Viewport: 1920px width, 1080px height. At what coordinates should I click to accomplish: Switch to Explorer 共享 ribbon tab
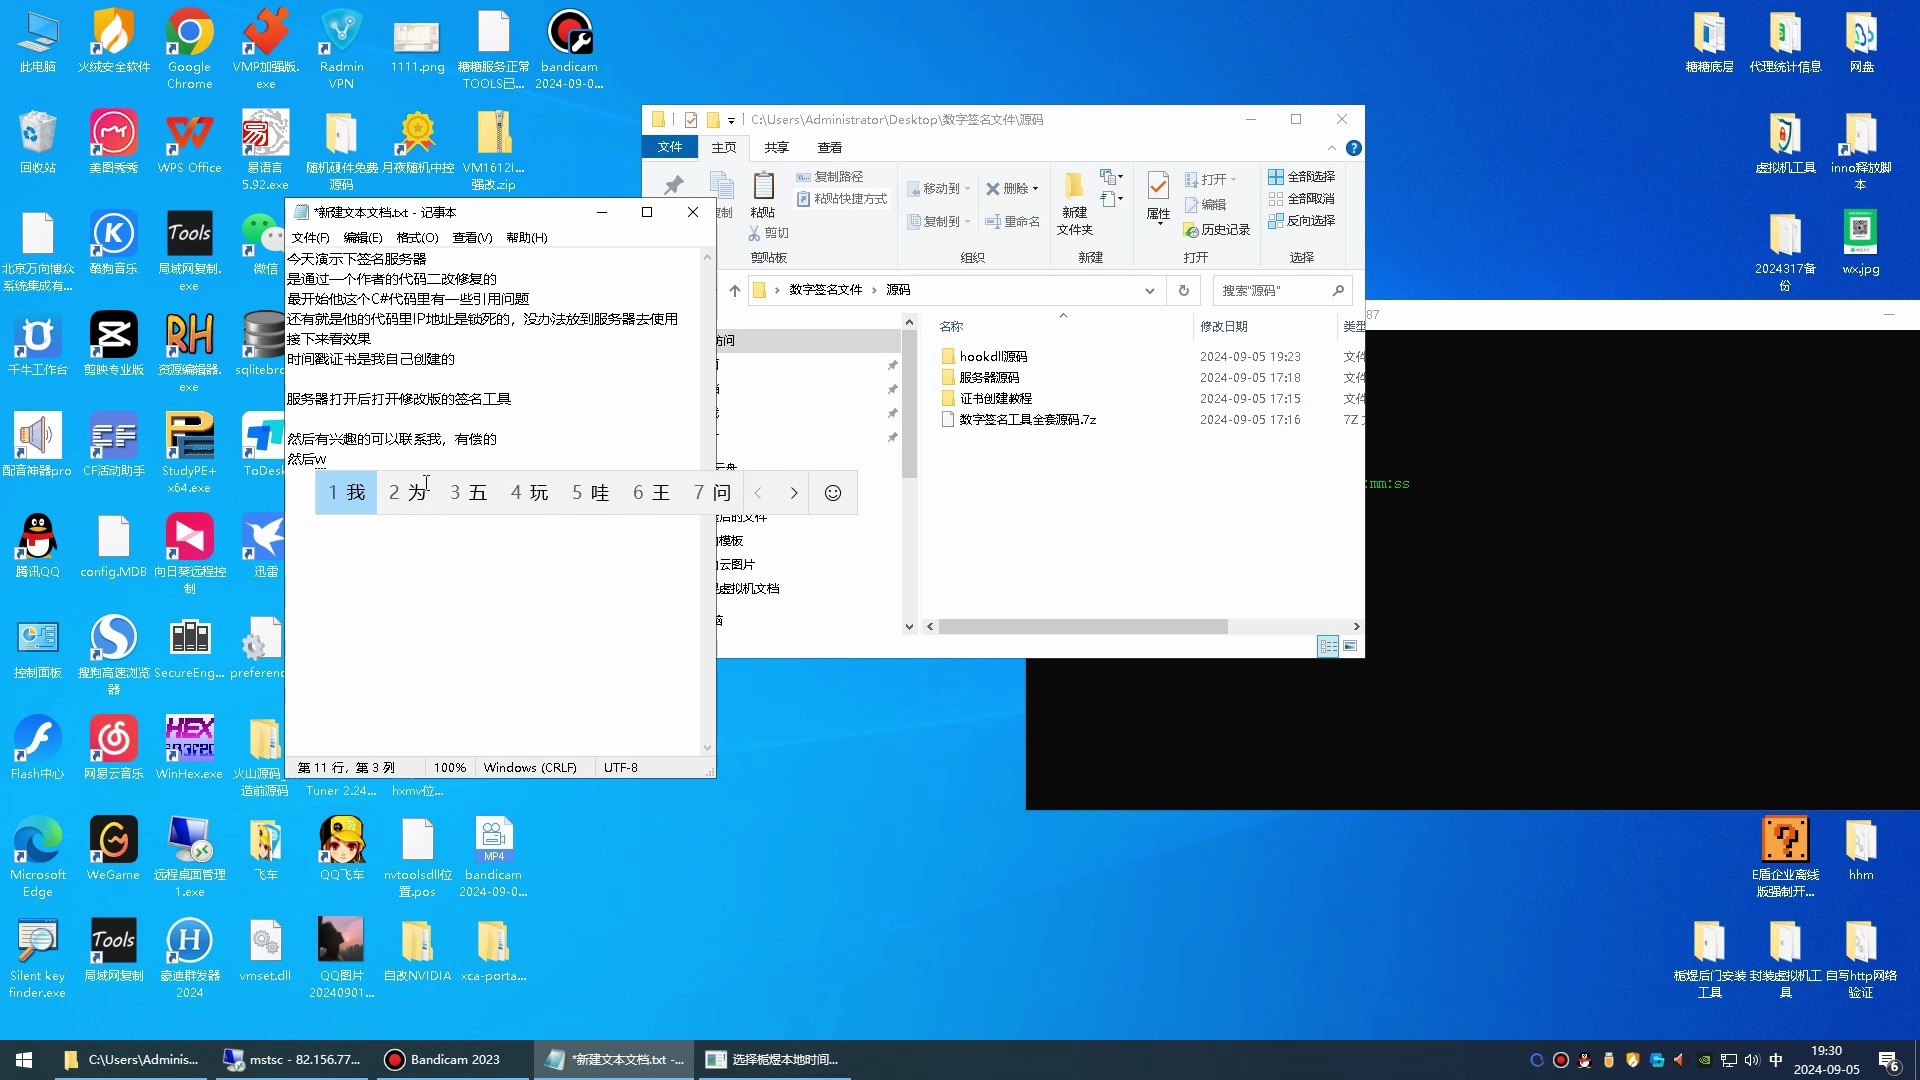click(x=776, y=148)
